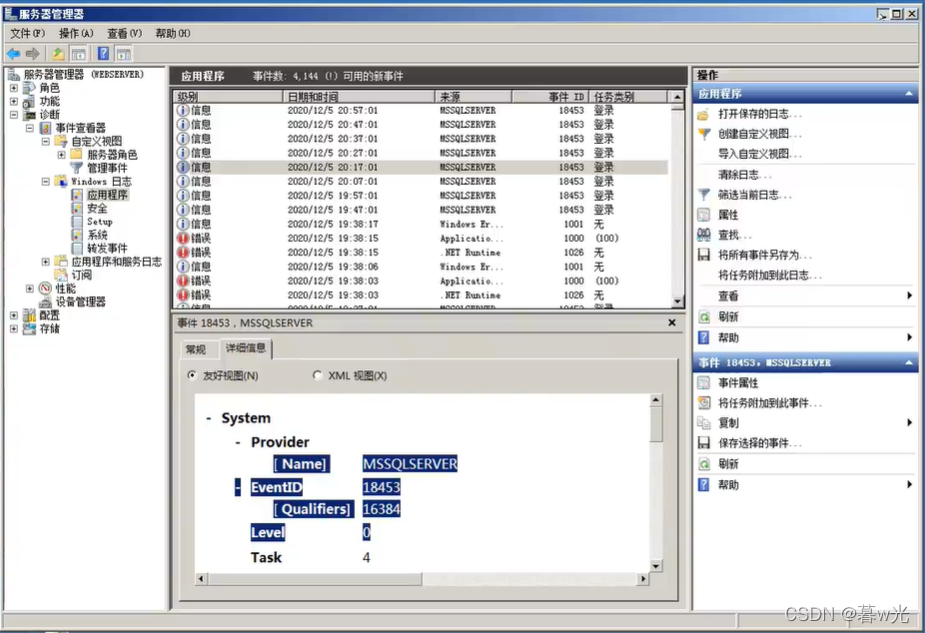Select the 友好视图(N) radio button
Viewport: 925px width, 633px height.
click(192, 375)
